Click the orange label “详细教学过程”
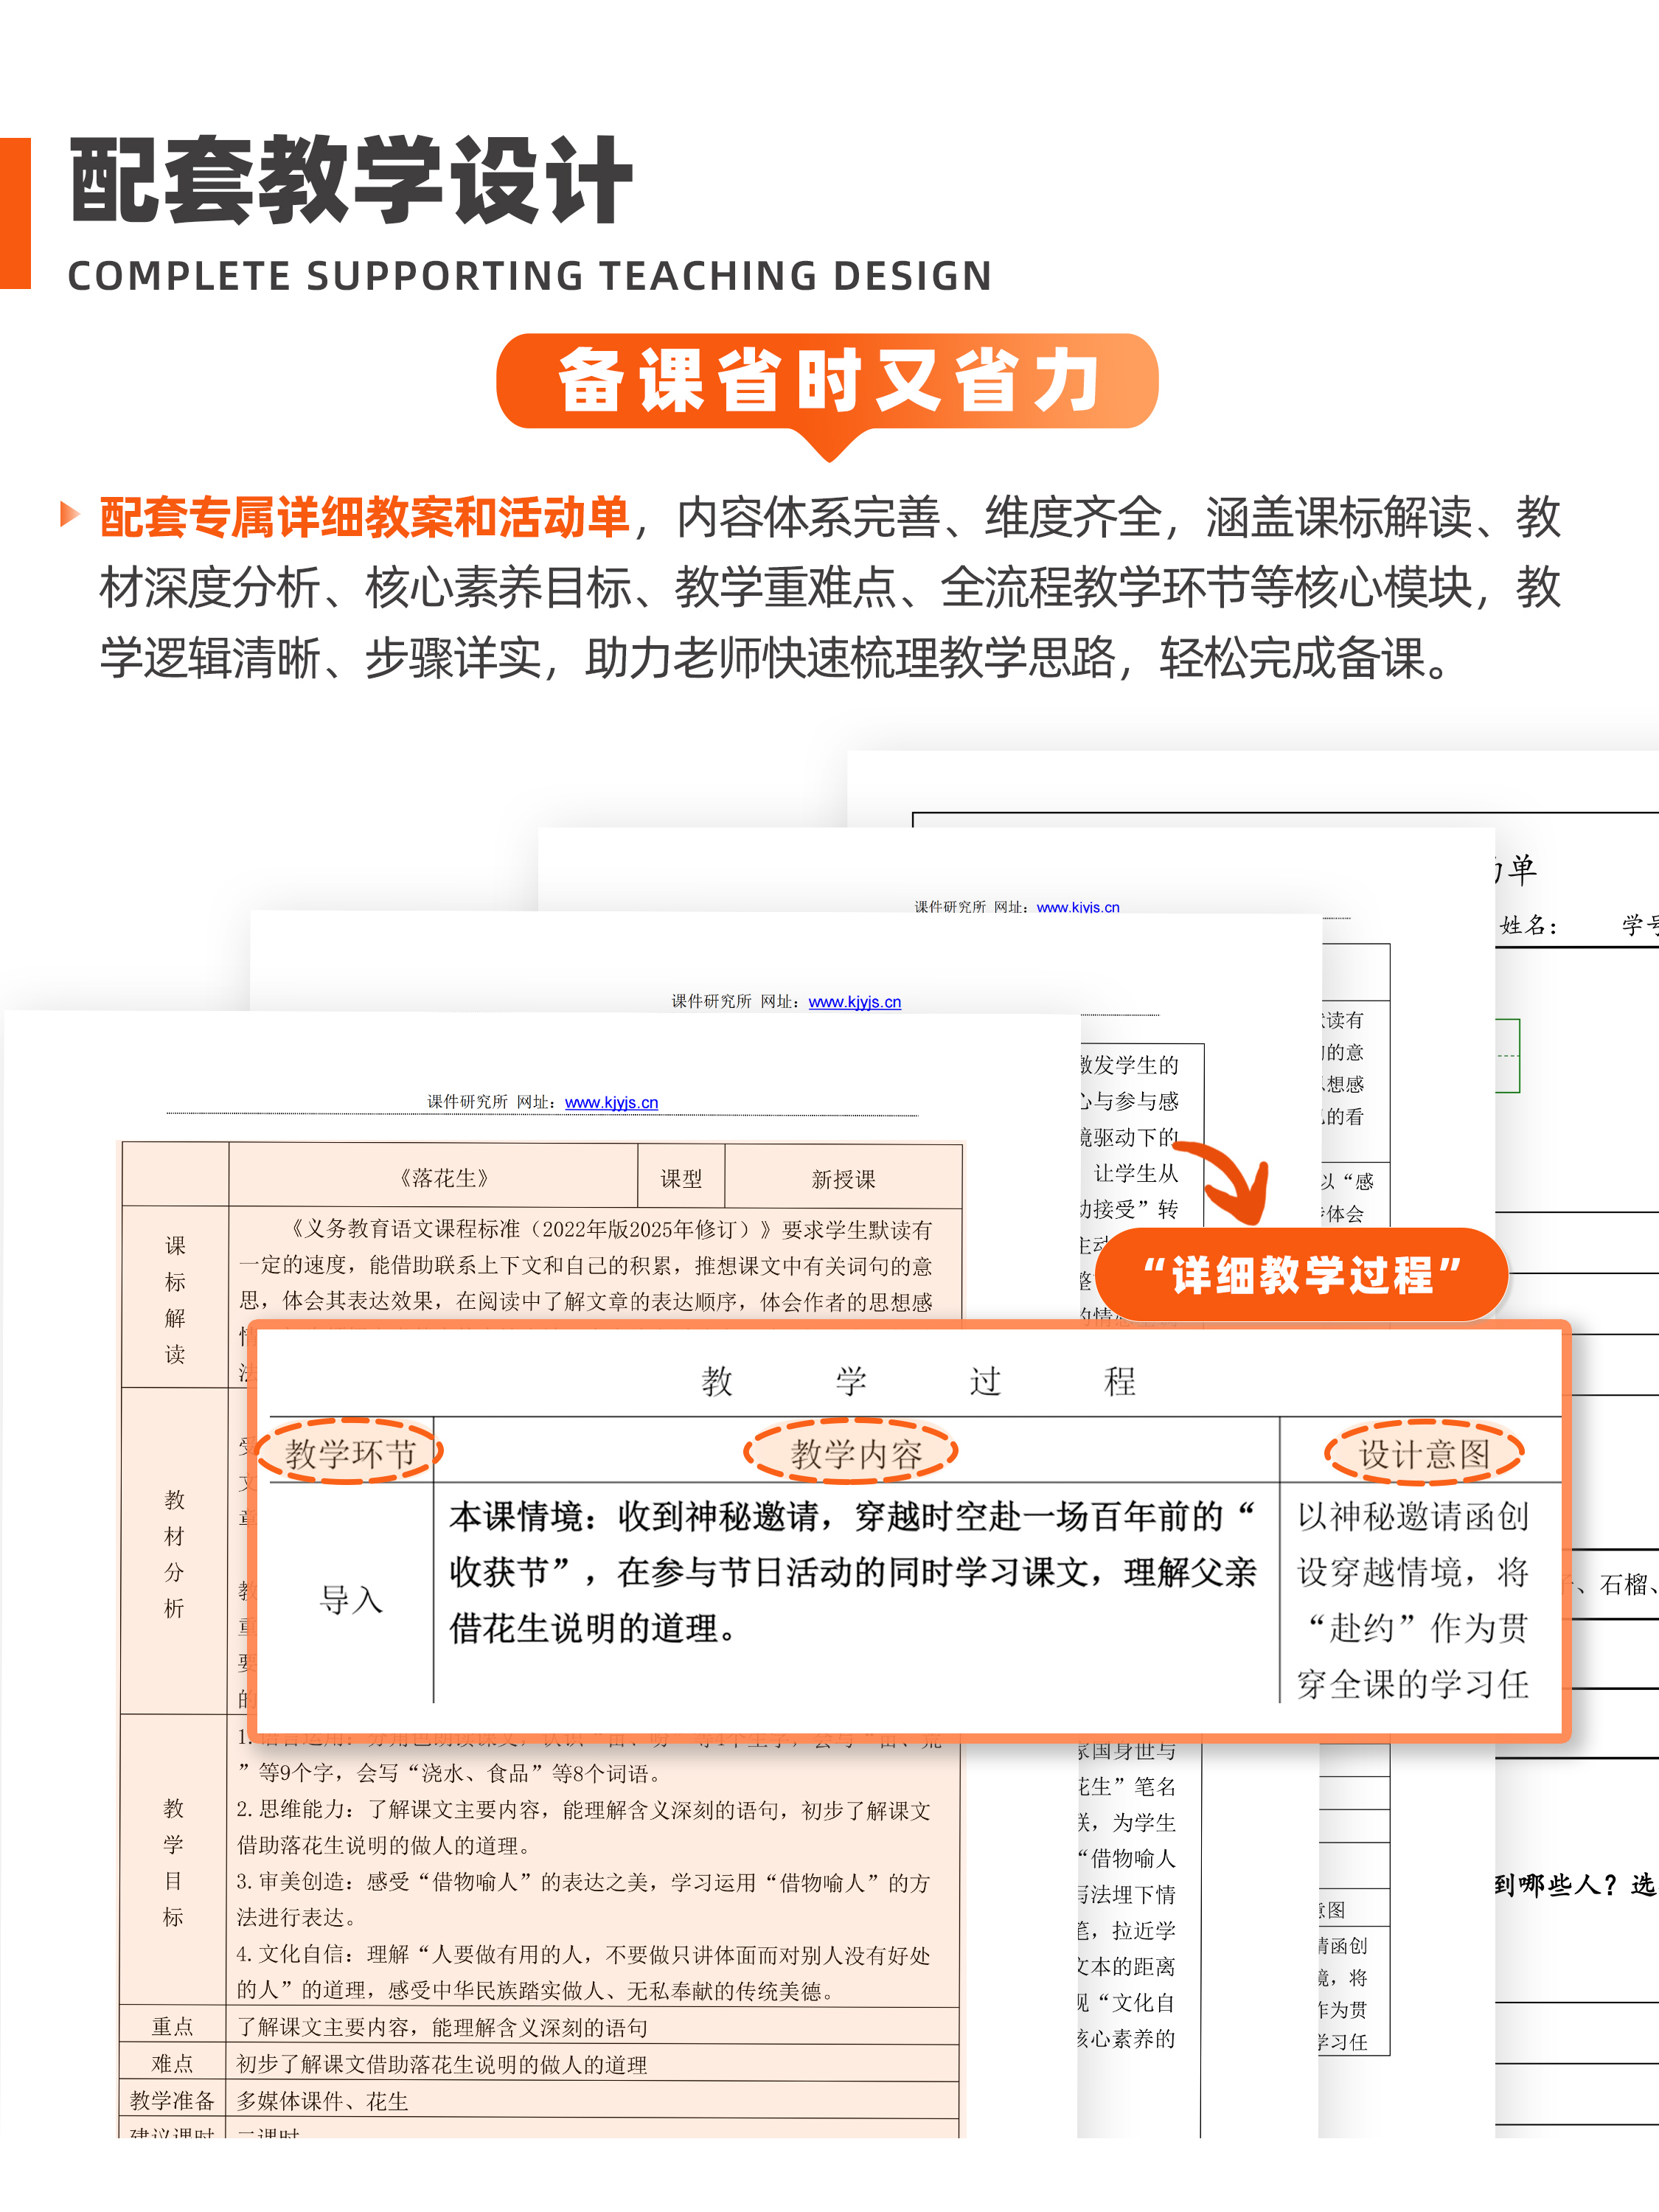The height and width of the screenshot is (2212, 1659). [1301, 1275]
